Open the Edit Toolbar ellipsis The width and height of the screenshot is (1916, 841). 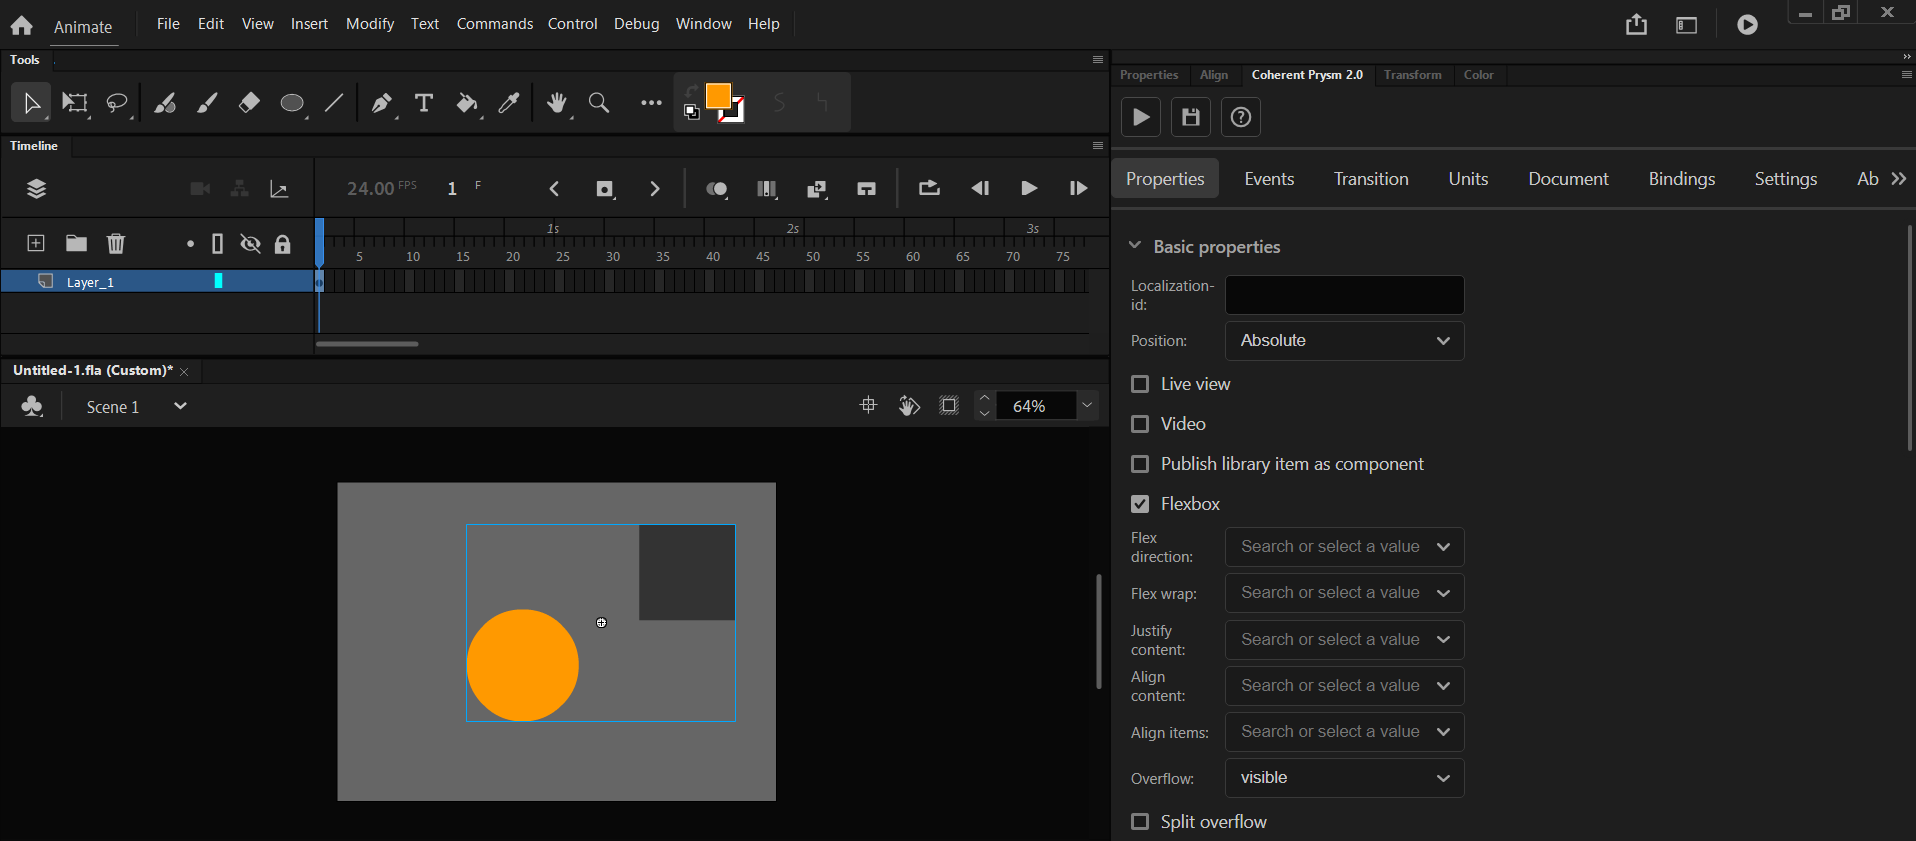pos(651,103)
